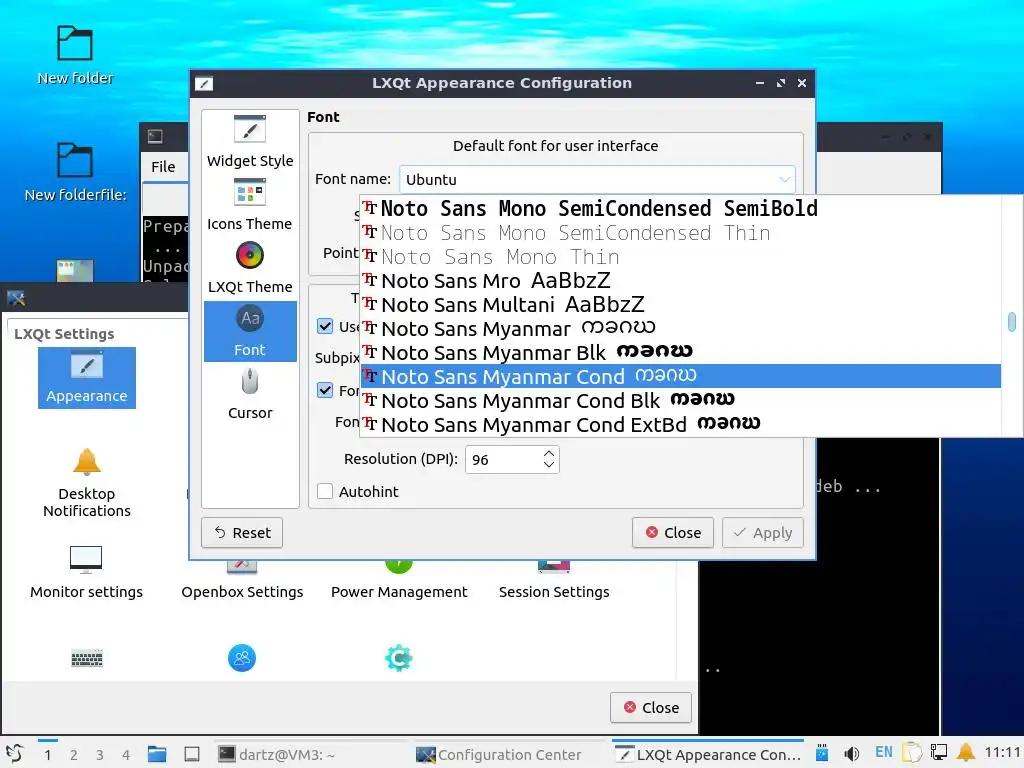The height and width of the screenshot is (768, 1024).
Task: Open File menu in terminal window
Action: (x=163, y=167)
